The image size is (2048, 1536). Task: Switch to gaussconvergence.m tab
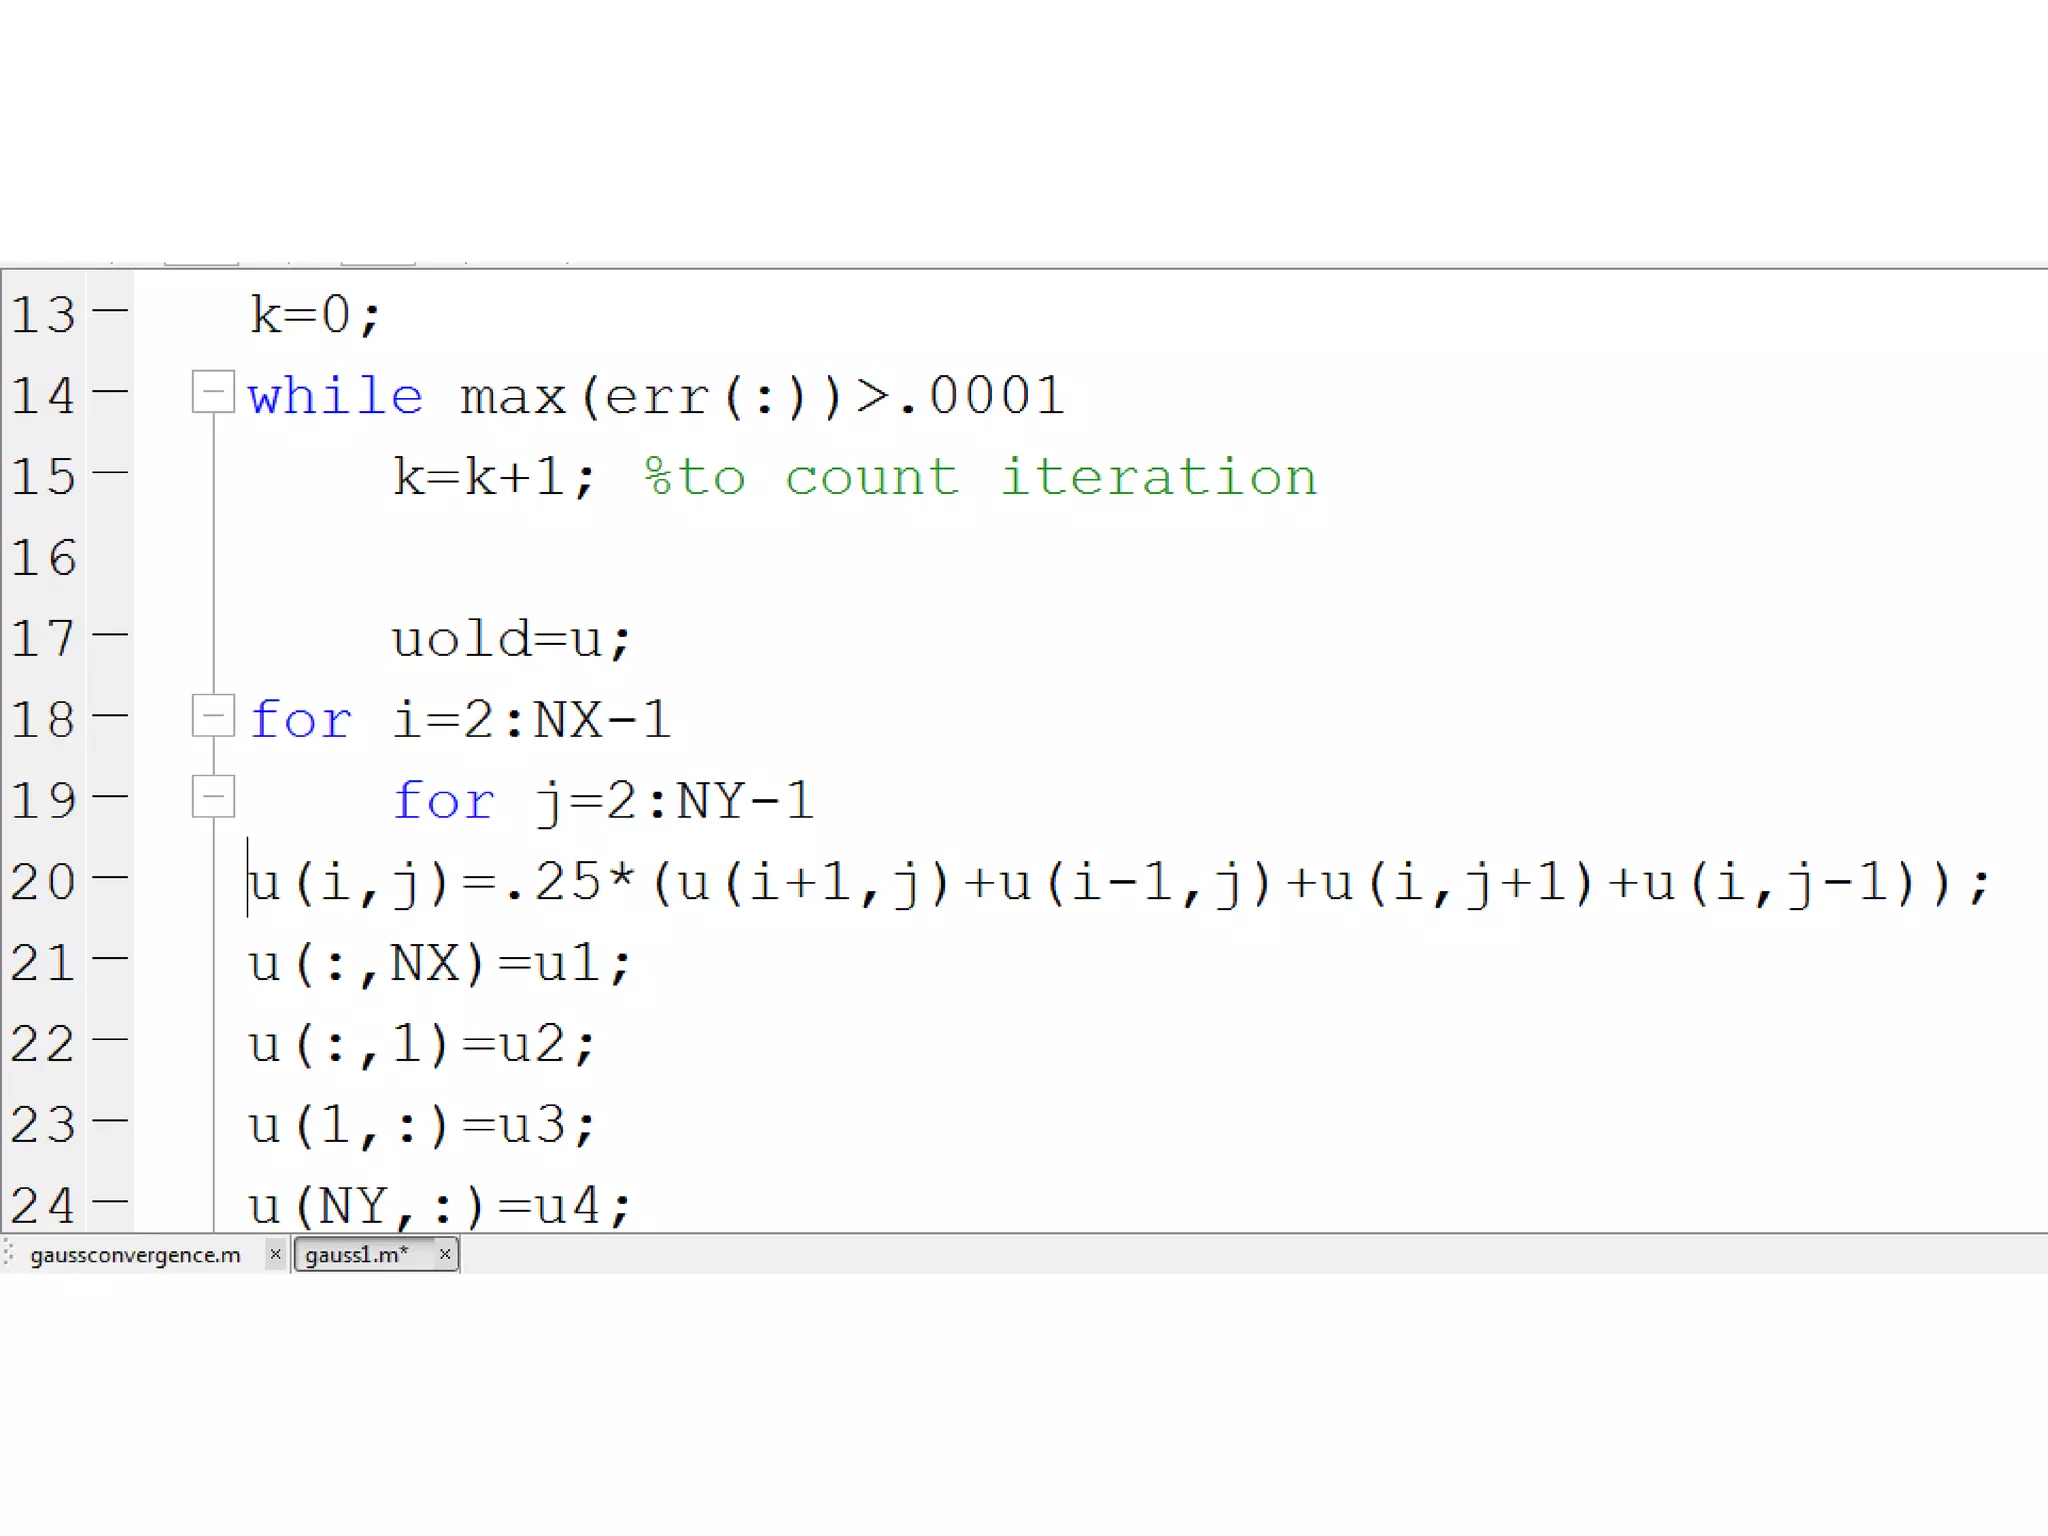coord(135,1255)
